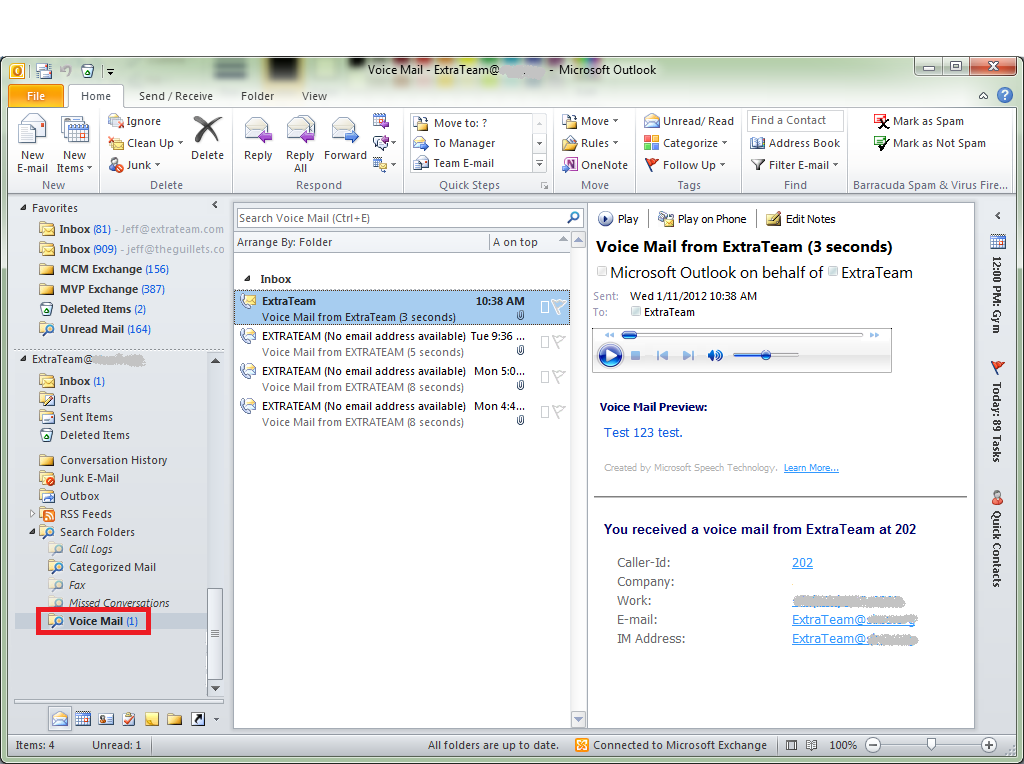1024x764 pixels.
Task: Open the File tab
Action: [36, 96]
